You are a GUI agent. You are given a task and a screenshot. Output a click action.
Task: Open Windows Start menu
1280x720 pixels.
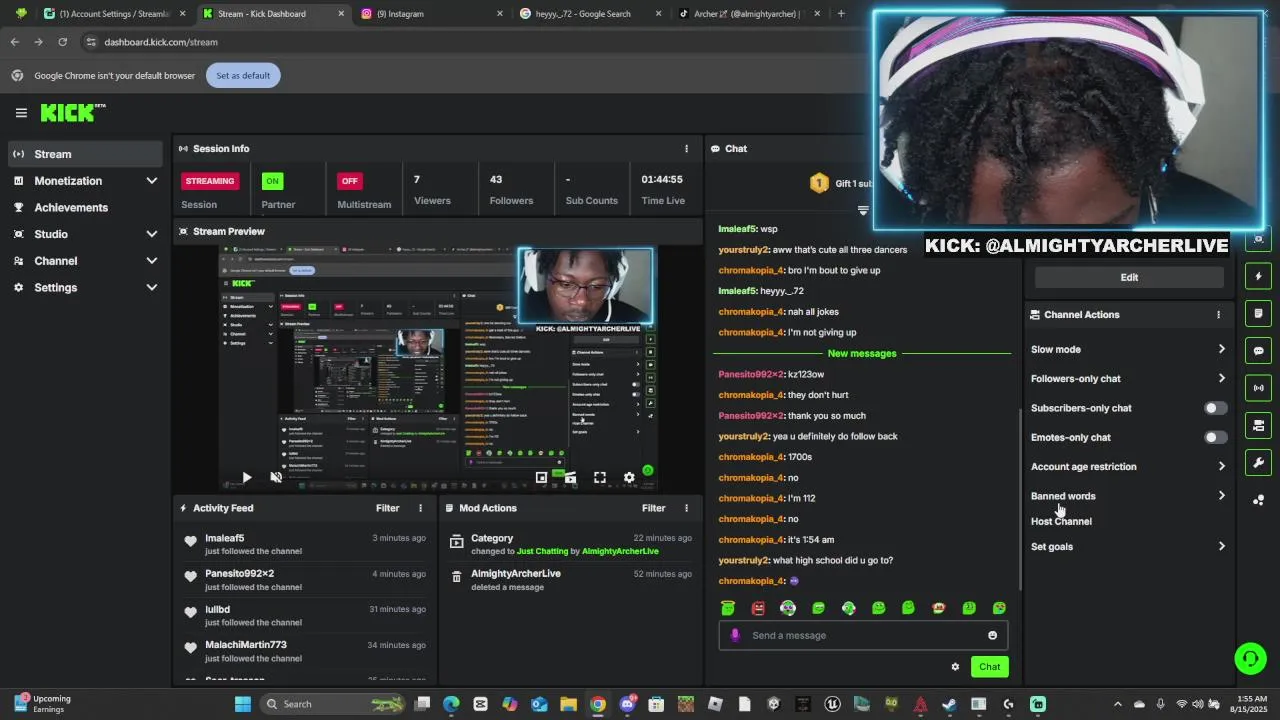242,704
